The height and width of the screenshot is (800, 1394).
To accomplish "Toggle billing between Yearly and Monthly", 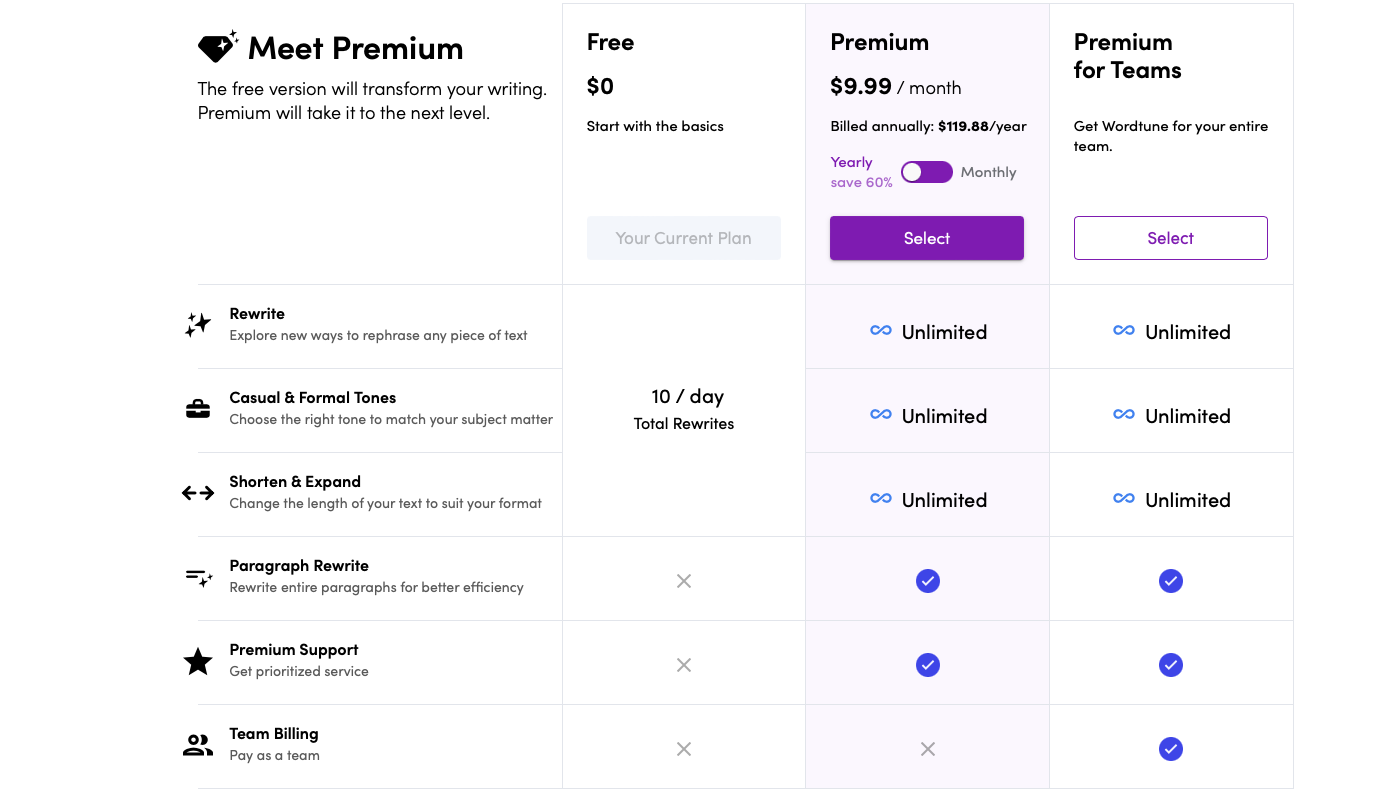I will (x=926, y=172).
